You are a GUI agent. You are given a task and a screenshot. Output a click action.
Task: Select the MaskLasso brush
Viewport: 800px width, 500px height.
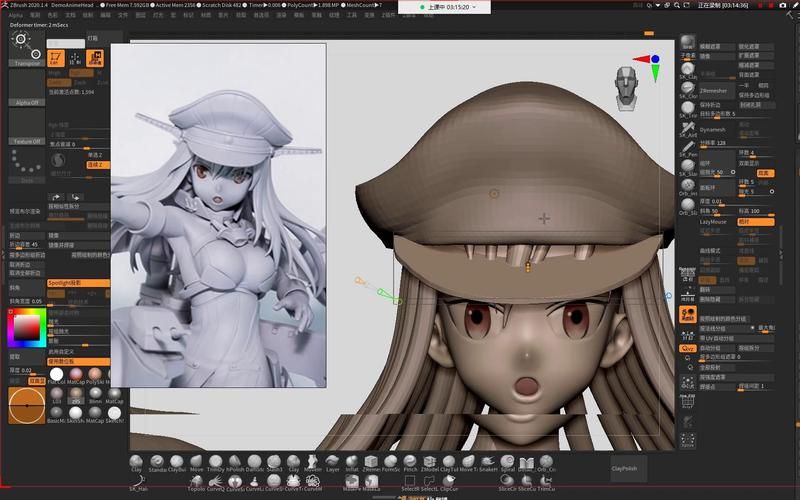coord(371,483)
